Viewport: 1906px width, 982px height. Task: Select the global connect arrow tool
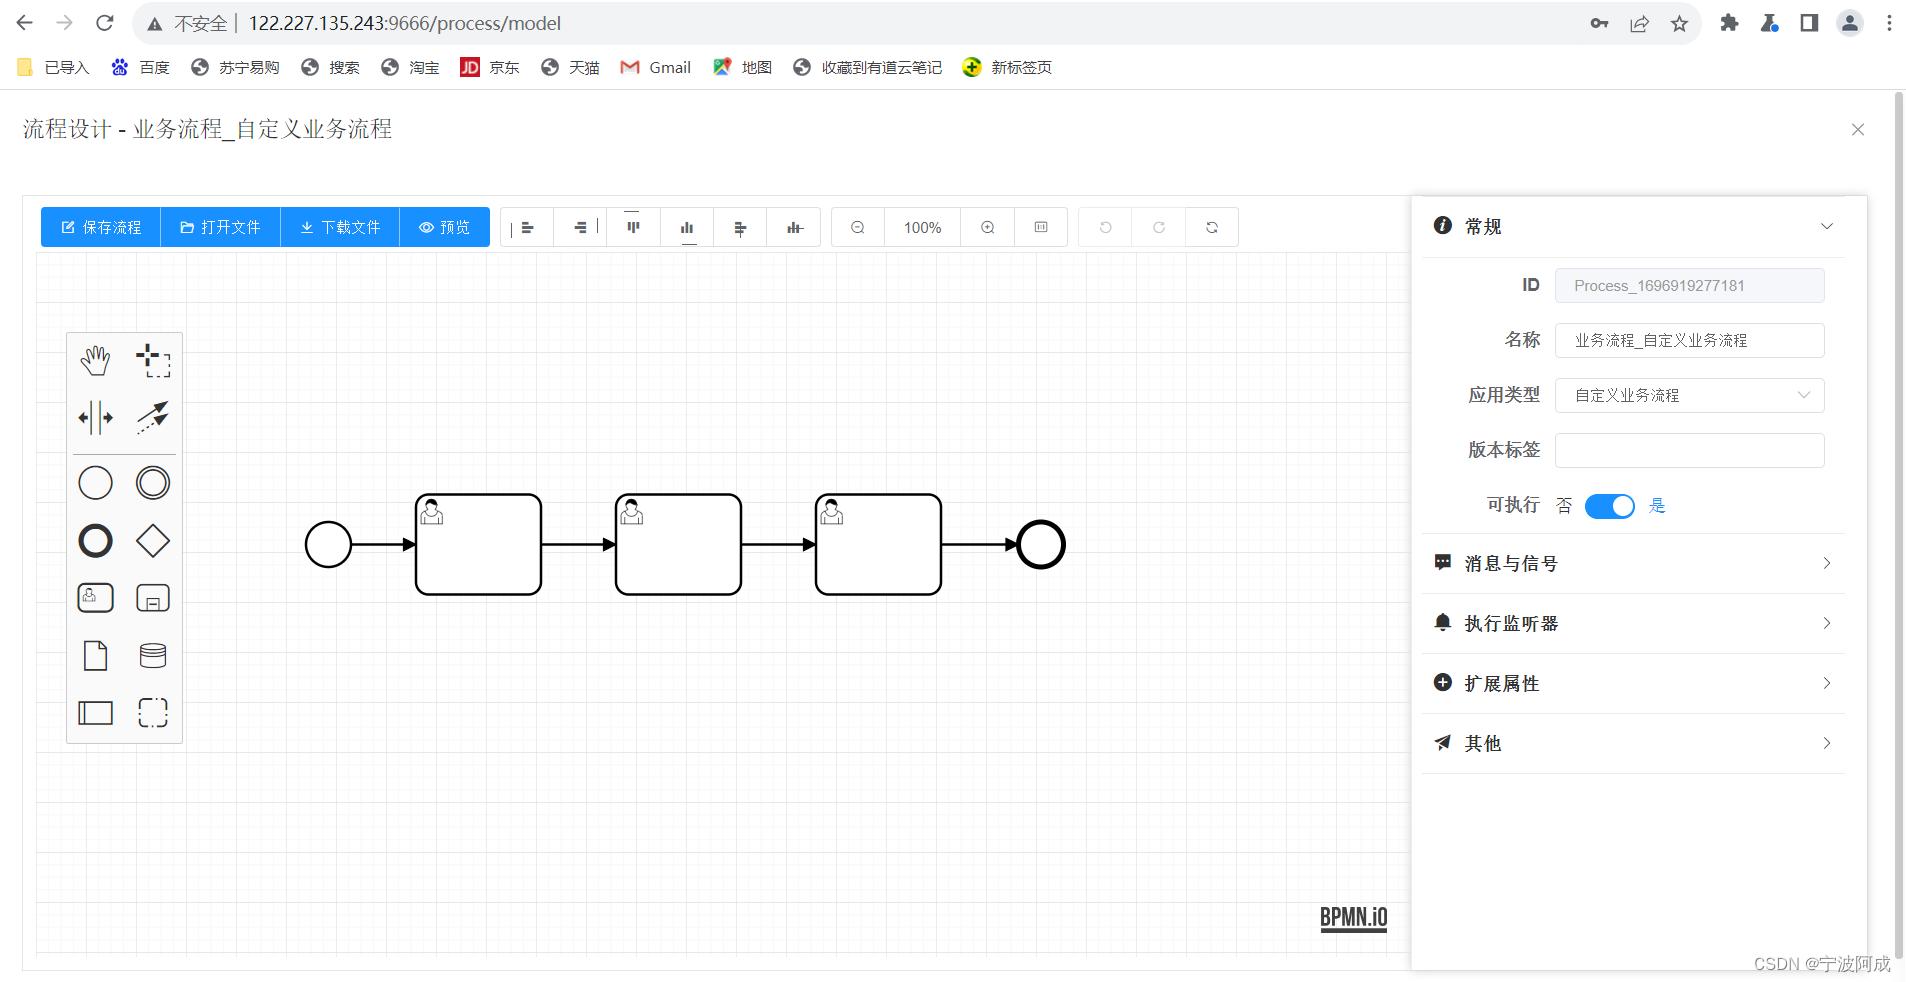click(x=153, y=418)
